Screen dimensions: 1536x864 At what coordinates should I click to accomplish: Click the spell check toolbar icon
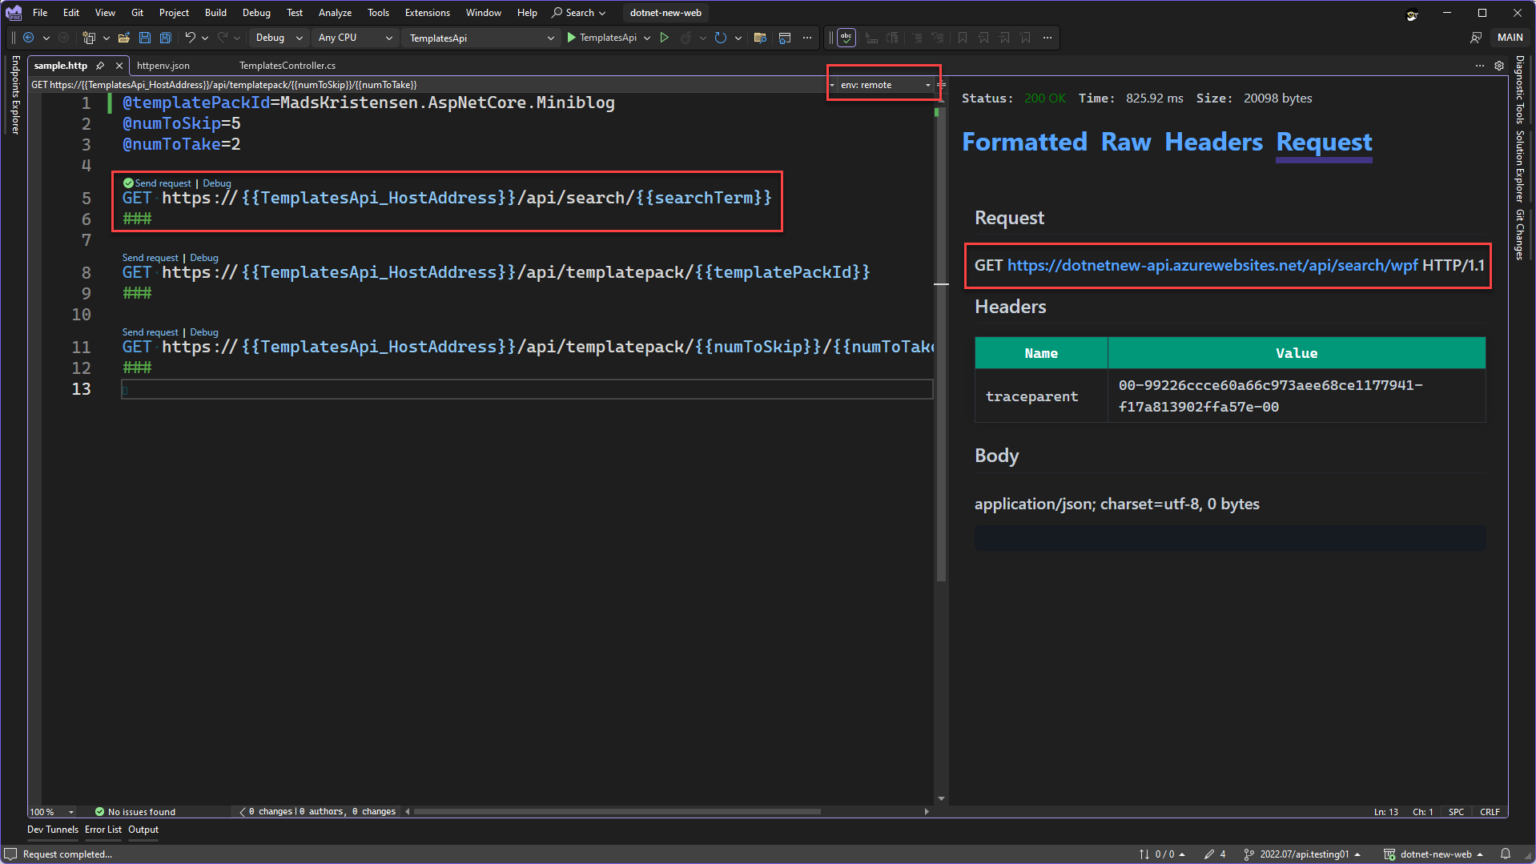846,37
